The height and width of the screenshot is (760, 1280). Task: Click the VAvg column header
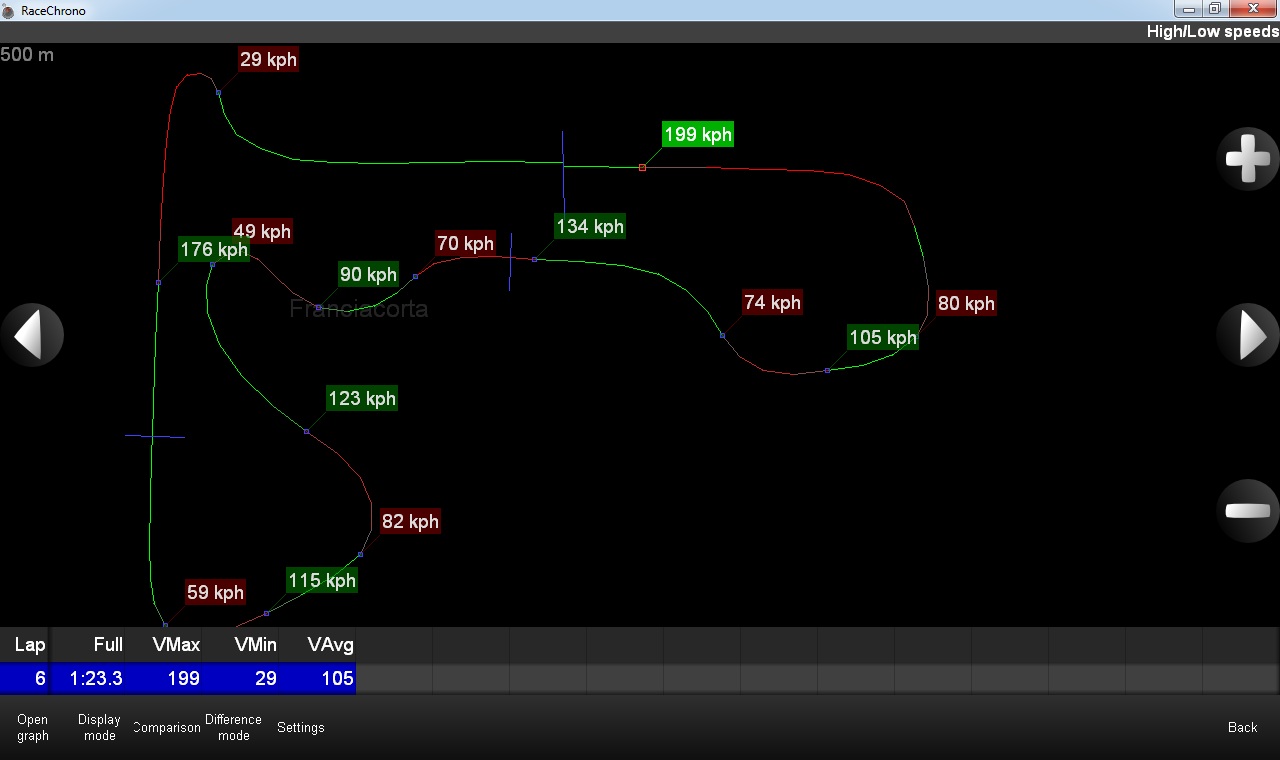pyautogui.click(x=330, y=645)
